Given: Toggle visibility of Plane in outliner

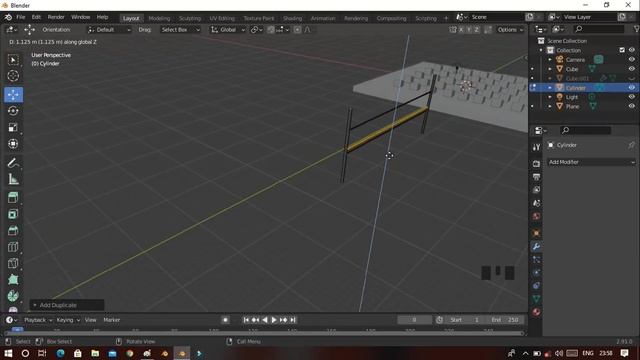Looking at the screenshot, I should click(x=631, y=106).
